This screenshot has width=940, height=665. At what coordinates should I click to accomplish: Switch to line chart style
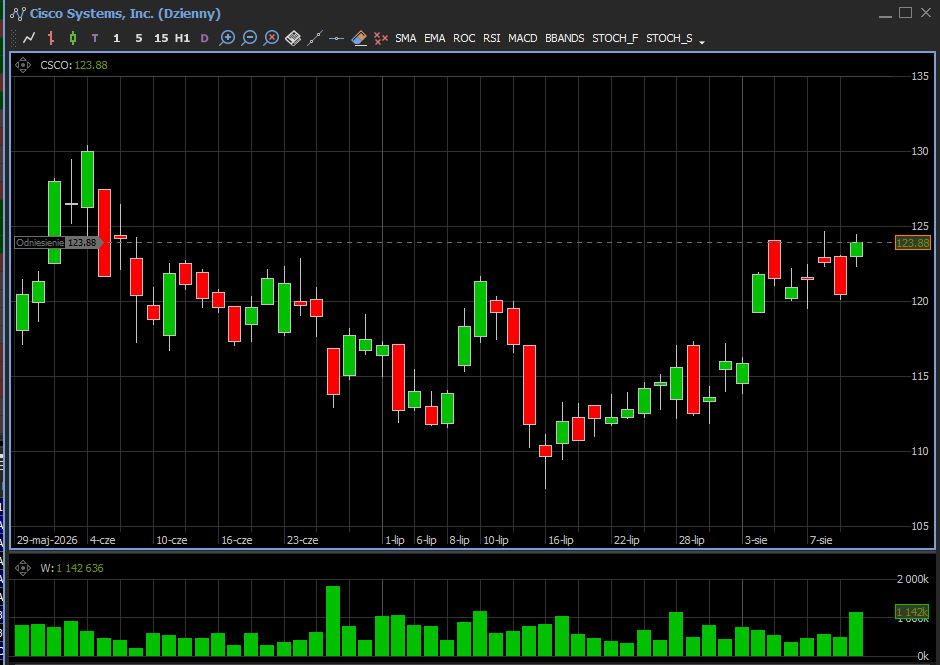pyautogui.click(x=29, y=38)
